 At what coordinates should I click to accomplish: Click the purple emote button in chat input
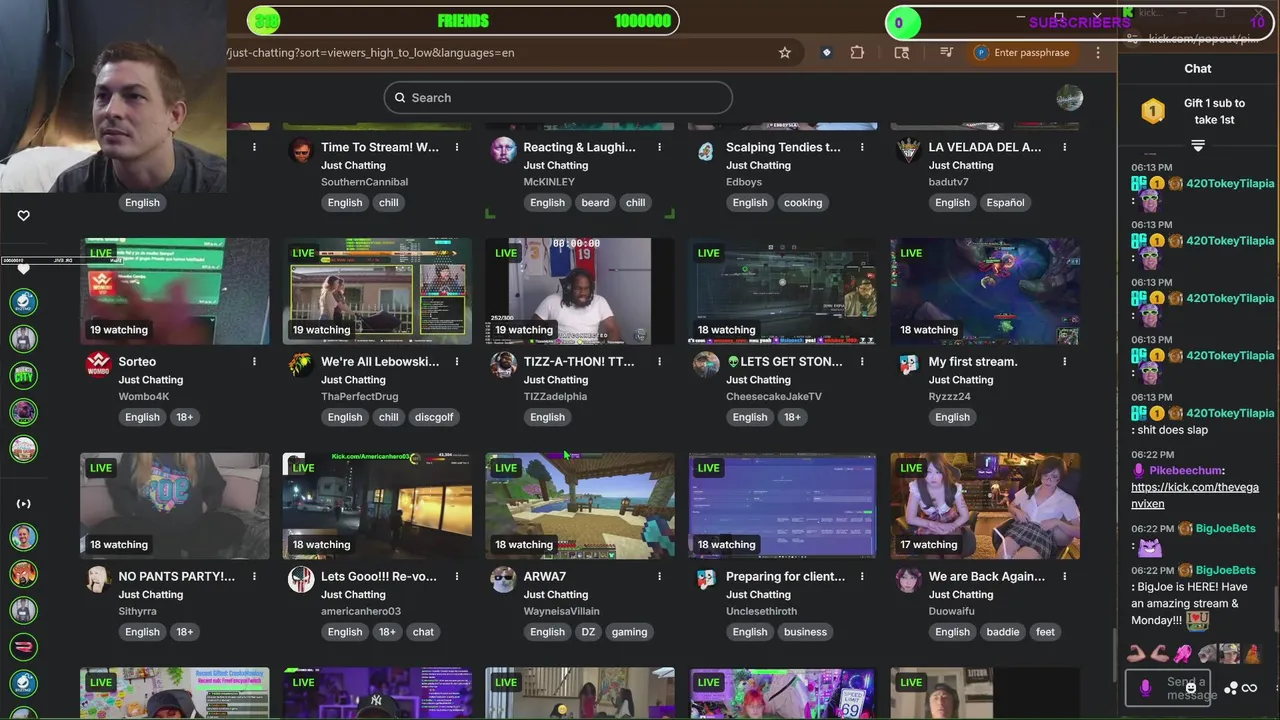pyautogui.click(x=1146, y=688)
